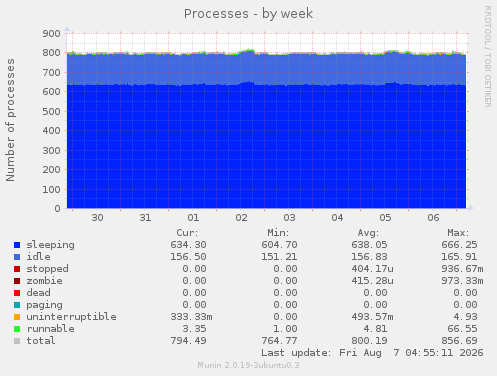497x376 pixels.
Task: Click the zombie max value 973.33m
Action: click(x=462, y=281)
